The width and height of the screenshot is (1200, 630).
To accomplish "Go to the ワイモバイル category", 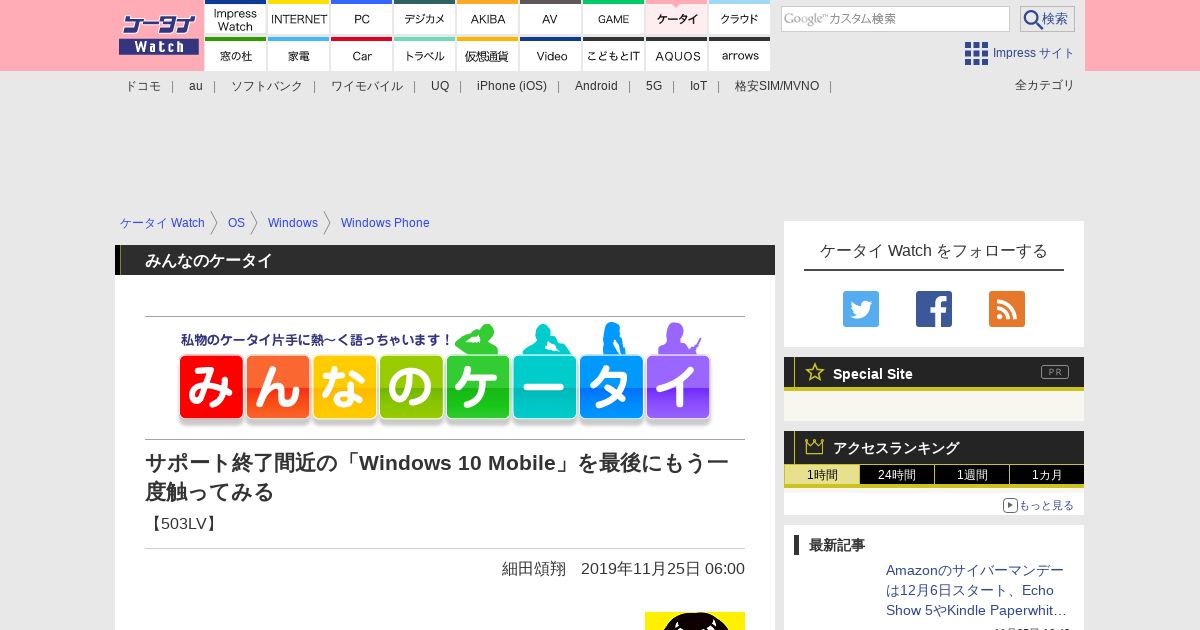I will [367, 86].
